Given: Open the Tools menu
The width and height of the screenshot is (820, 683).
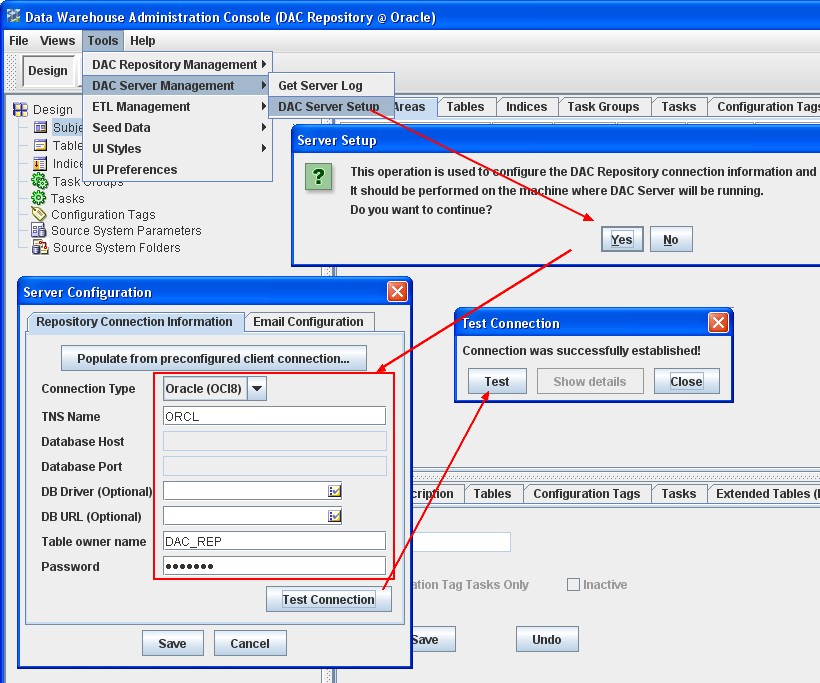Looking at the screenshot, I should point(102,41).
